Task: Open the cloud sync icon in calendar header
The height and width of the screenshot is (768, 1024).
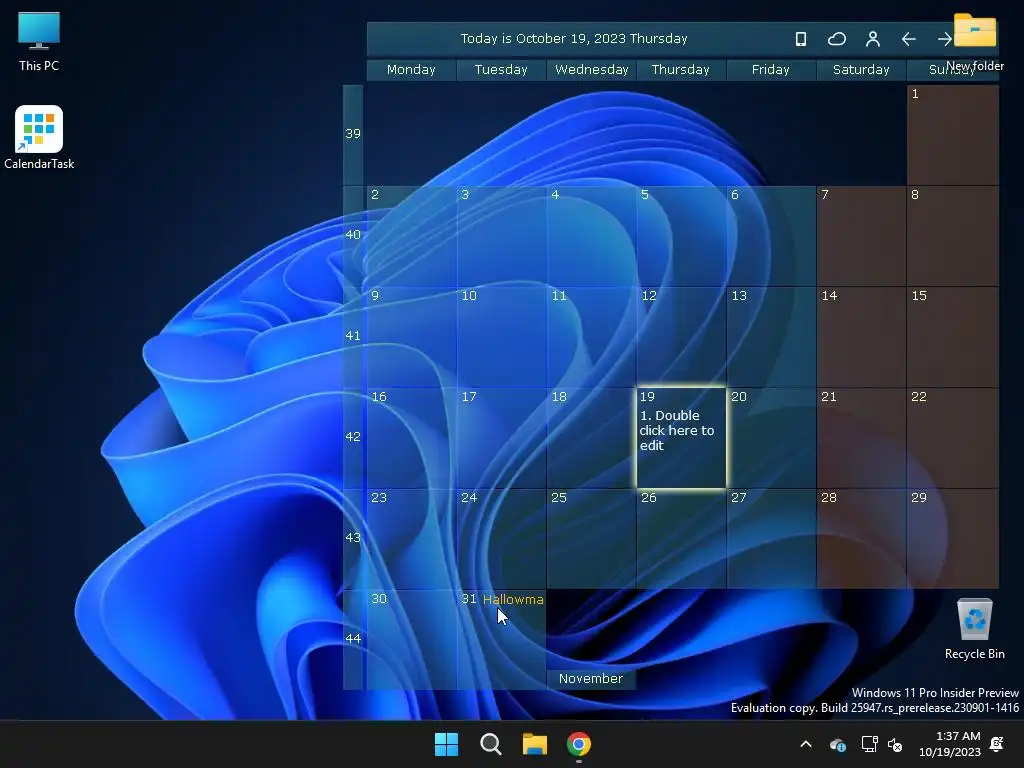Action: point(837,39)
